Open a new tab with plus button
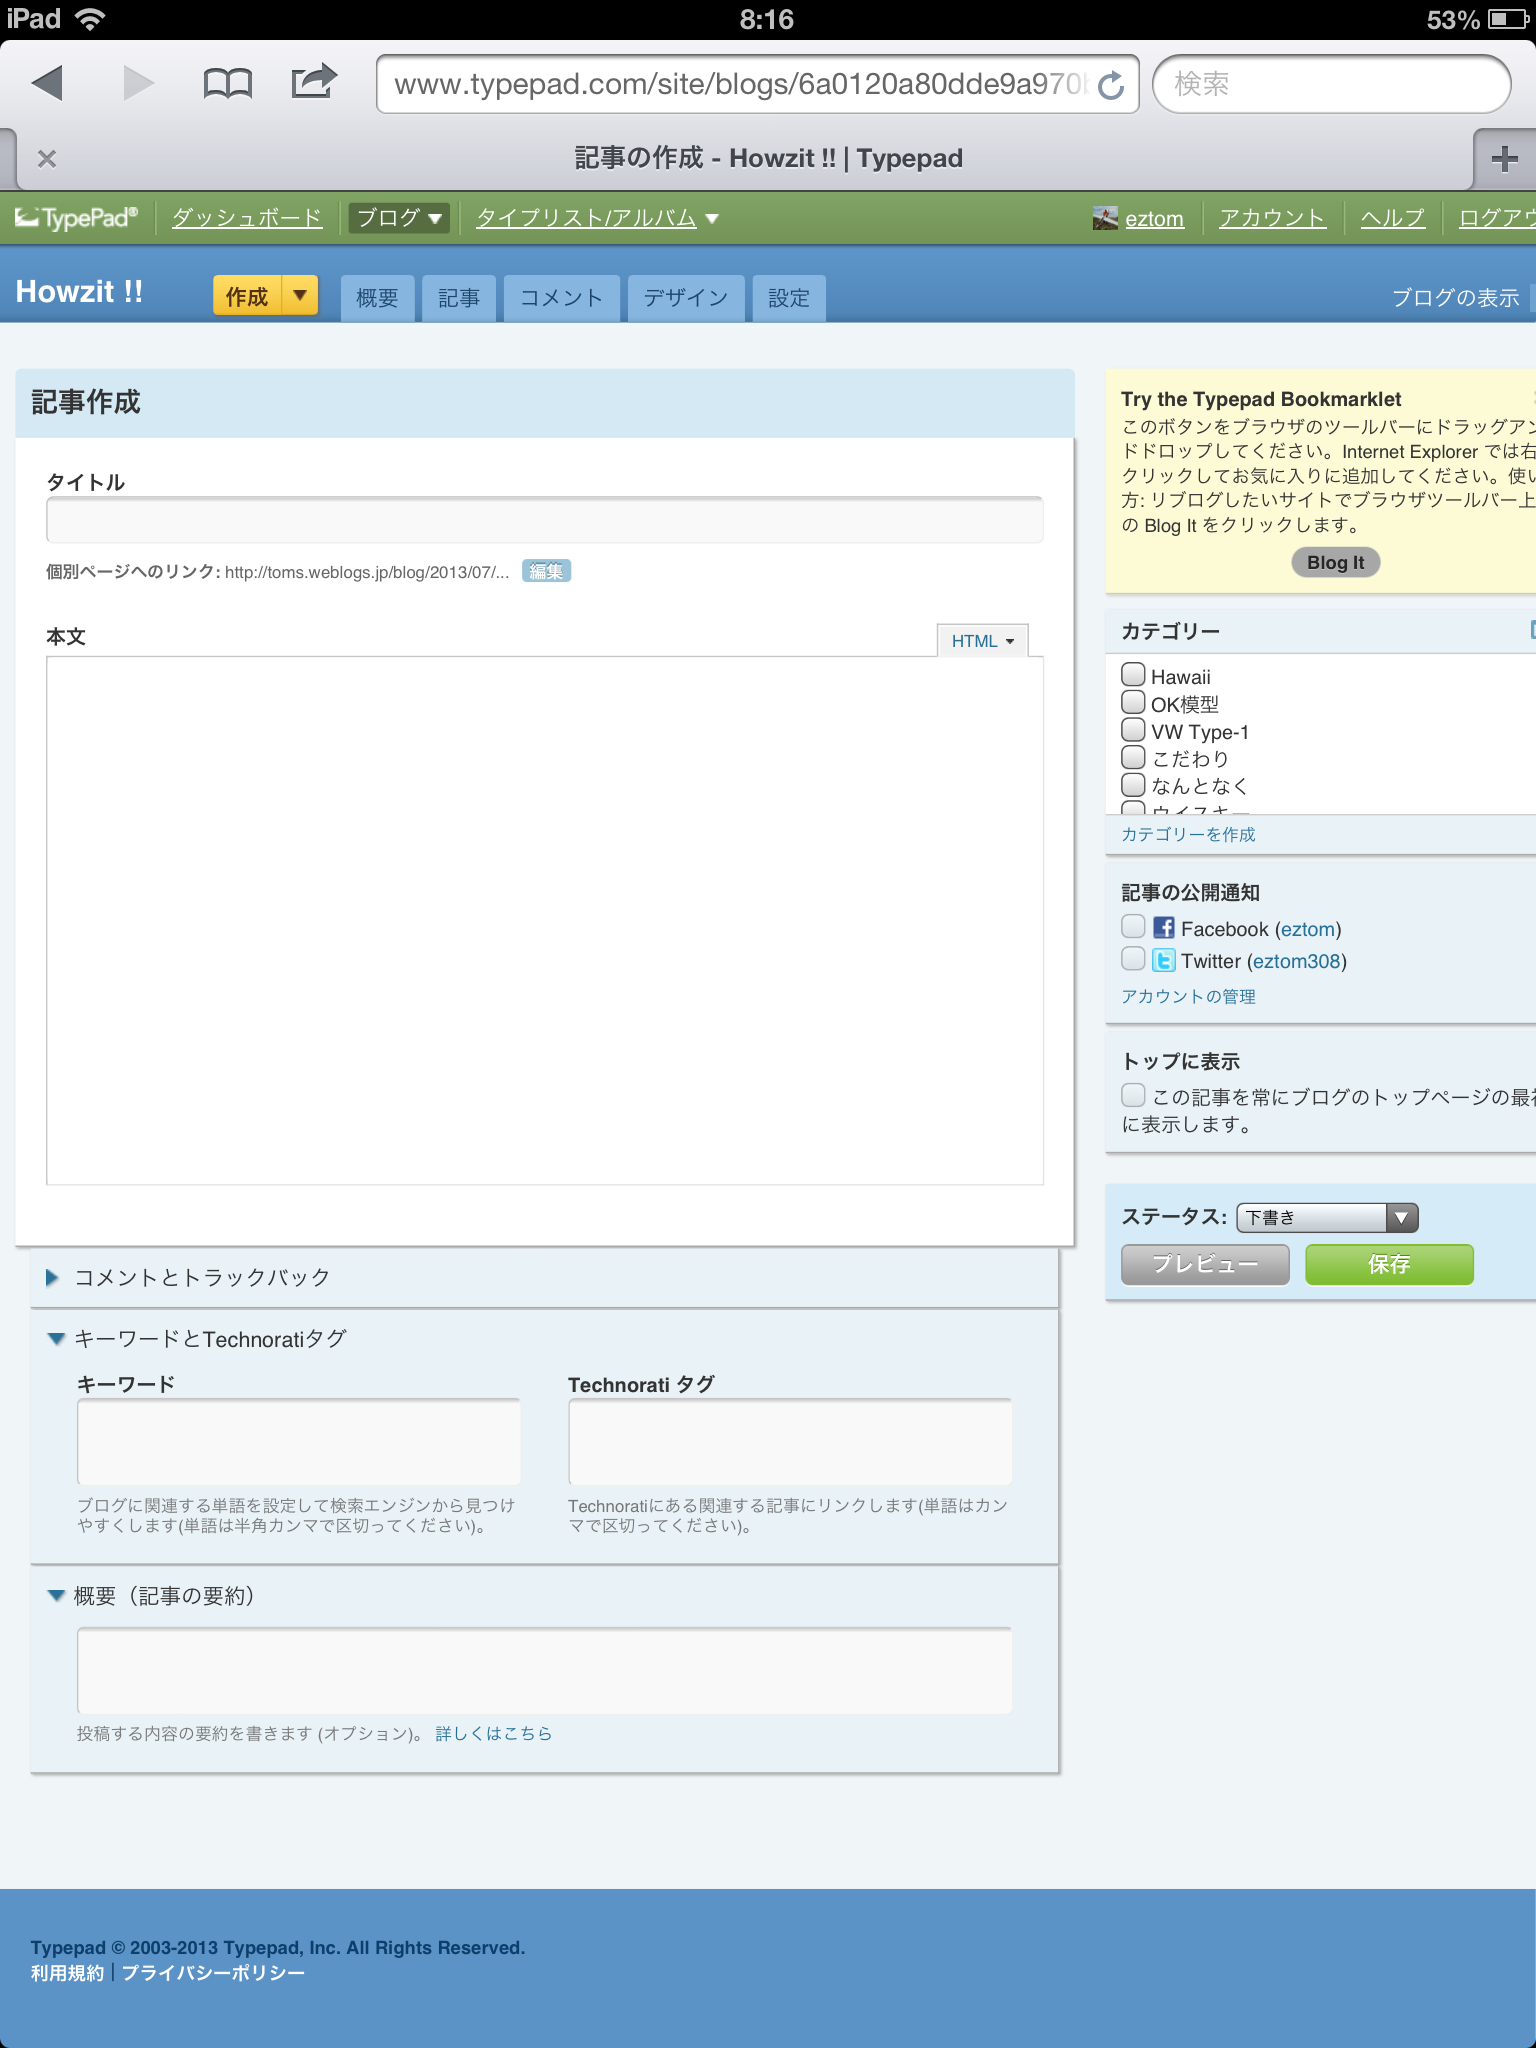 point(1504,159)
